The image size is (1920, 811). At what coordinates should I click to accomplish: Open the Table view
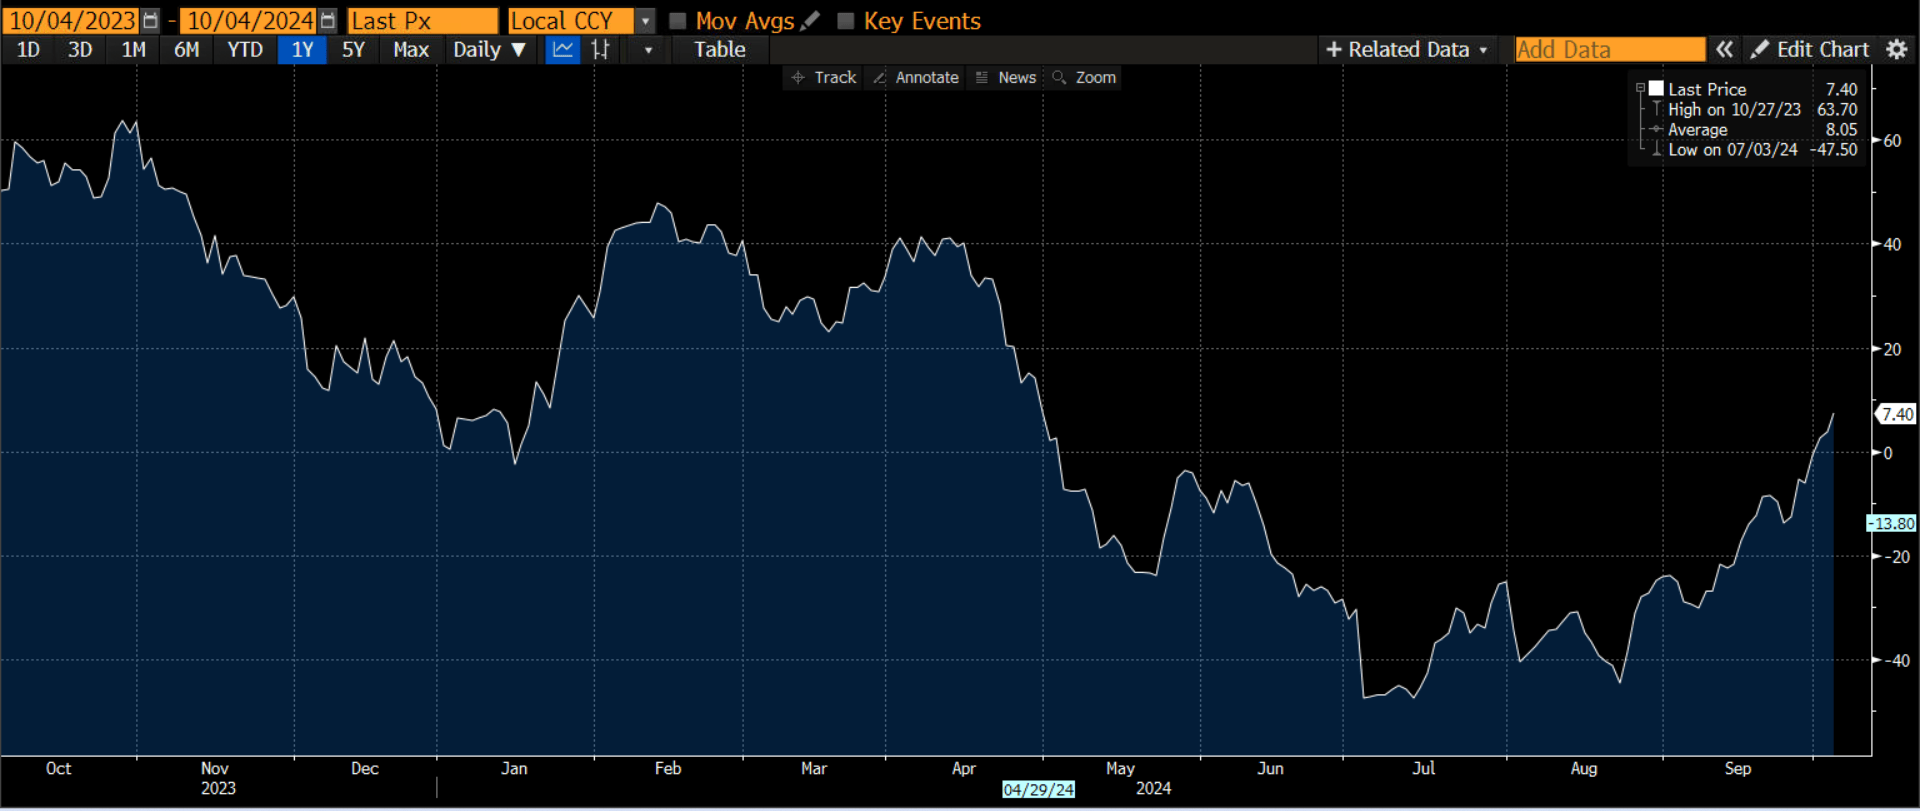720,50
